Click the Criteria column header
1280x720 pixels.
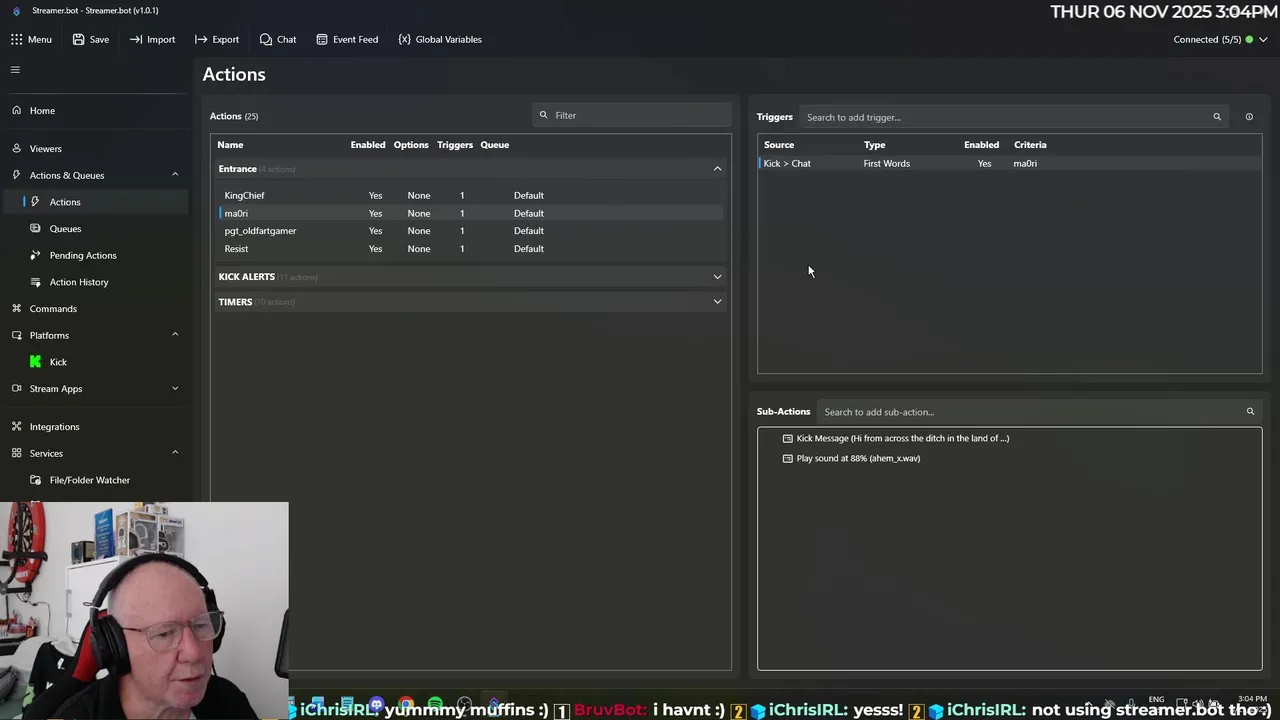click(1030, 145)
